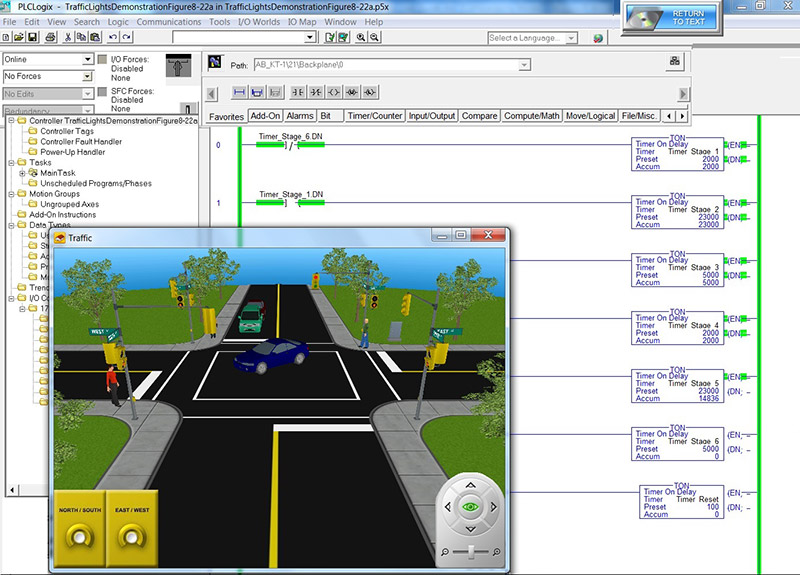This screenshot has width=800, height=575.
Task: Click the Zoom In magnifier icon
Action: [x=359, y=37]
